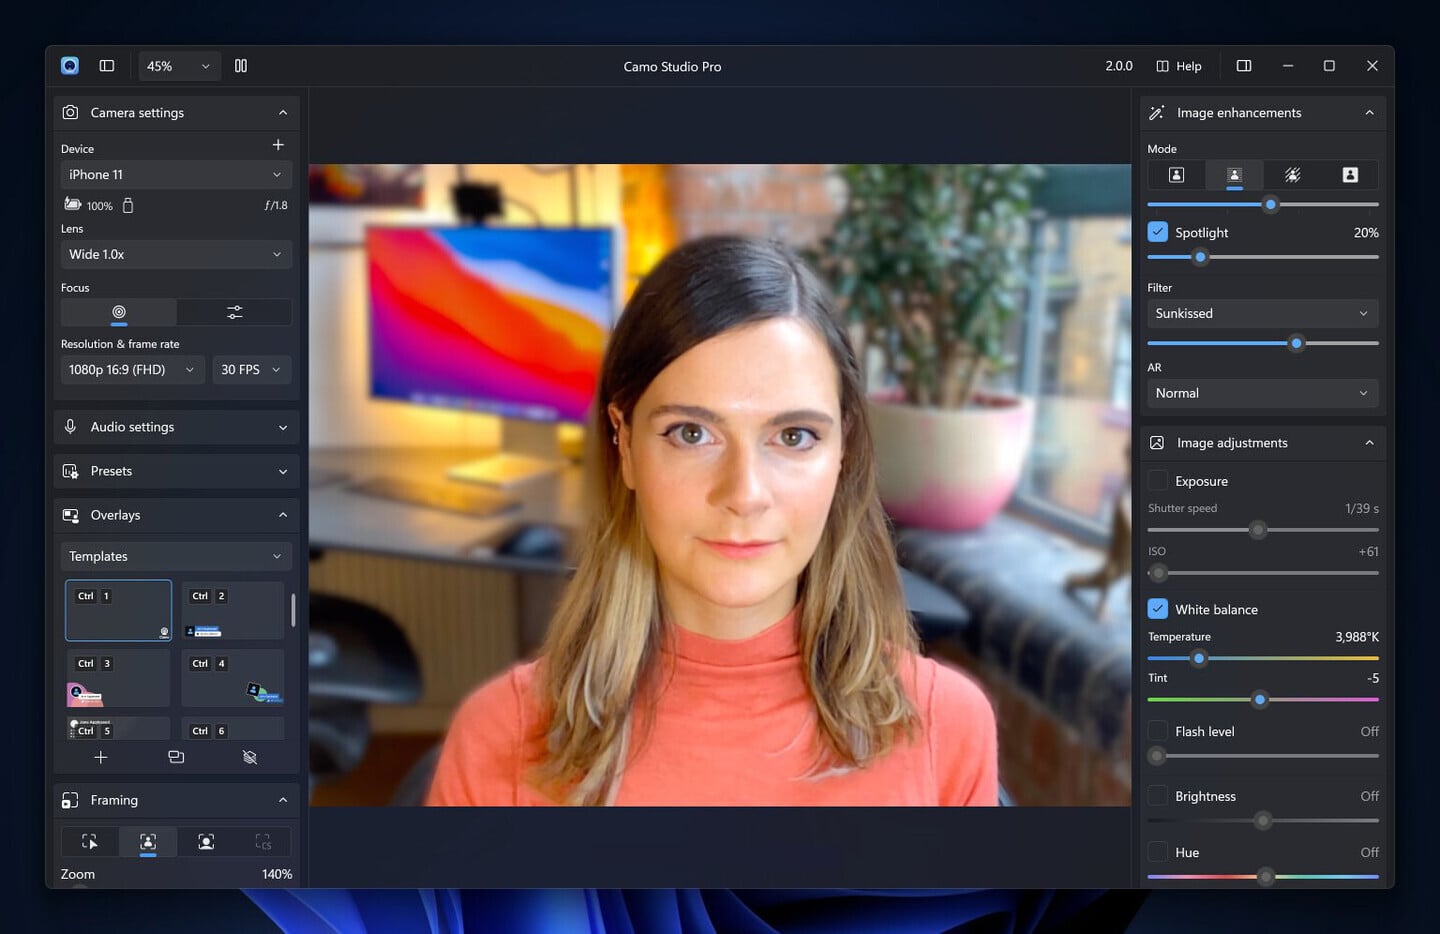Image resolution: width=1440 pixels, height=934 pixels.
Task: Expand the Presets section
Action: click(x=176, y=471)
